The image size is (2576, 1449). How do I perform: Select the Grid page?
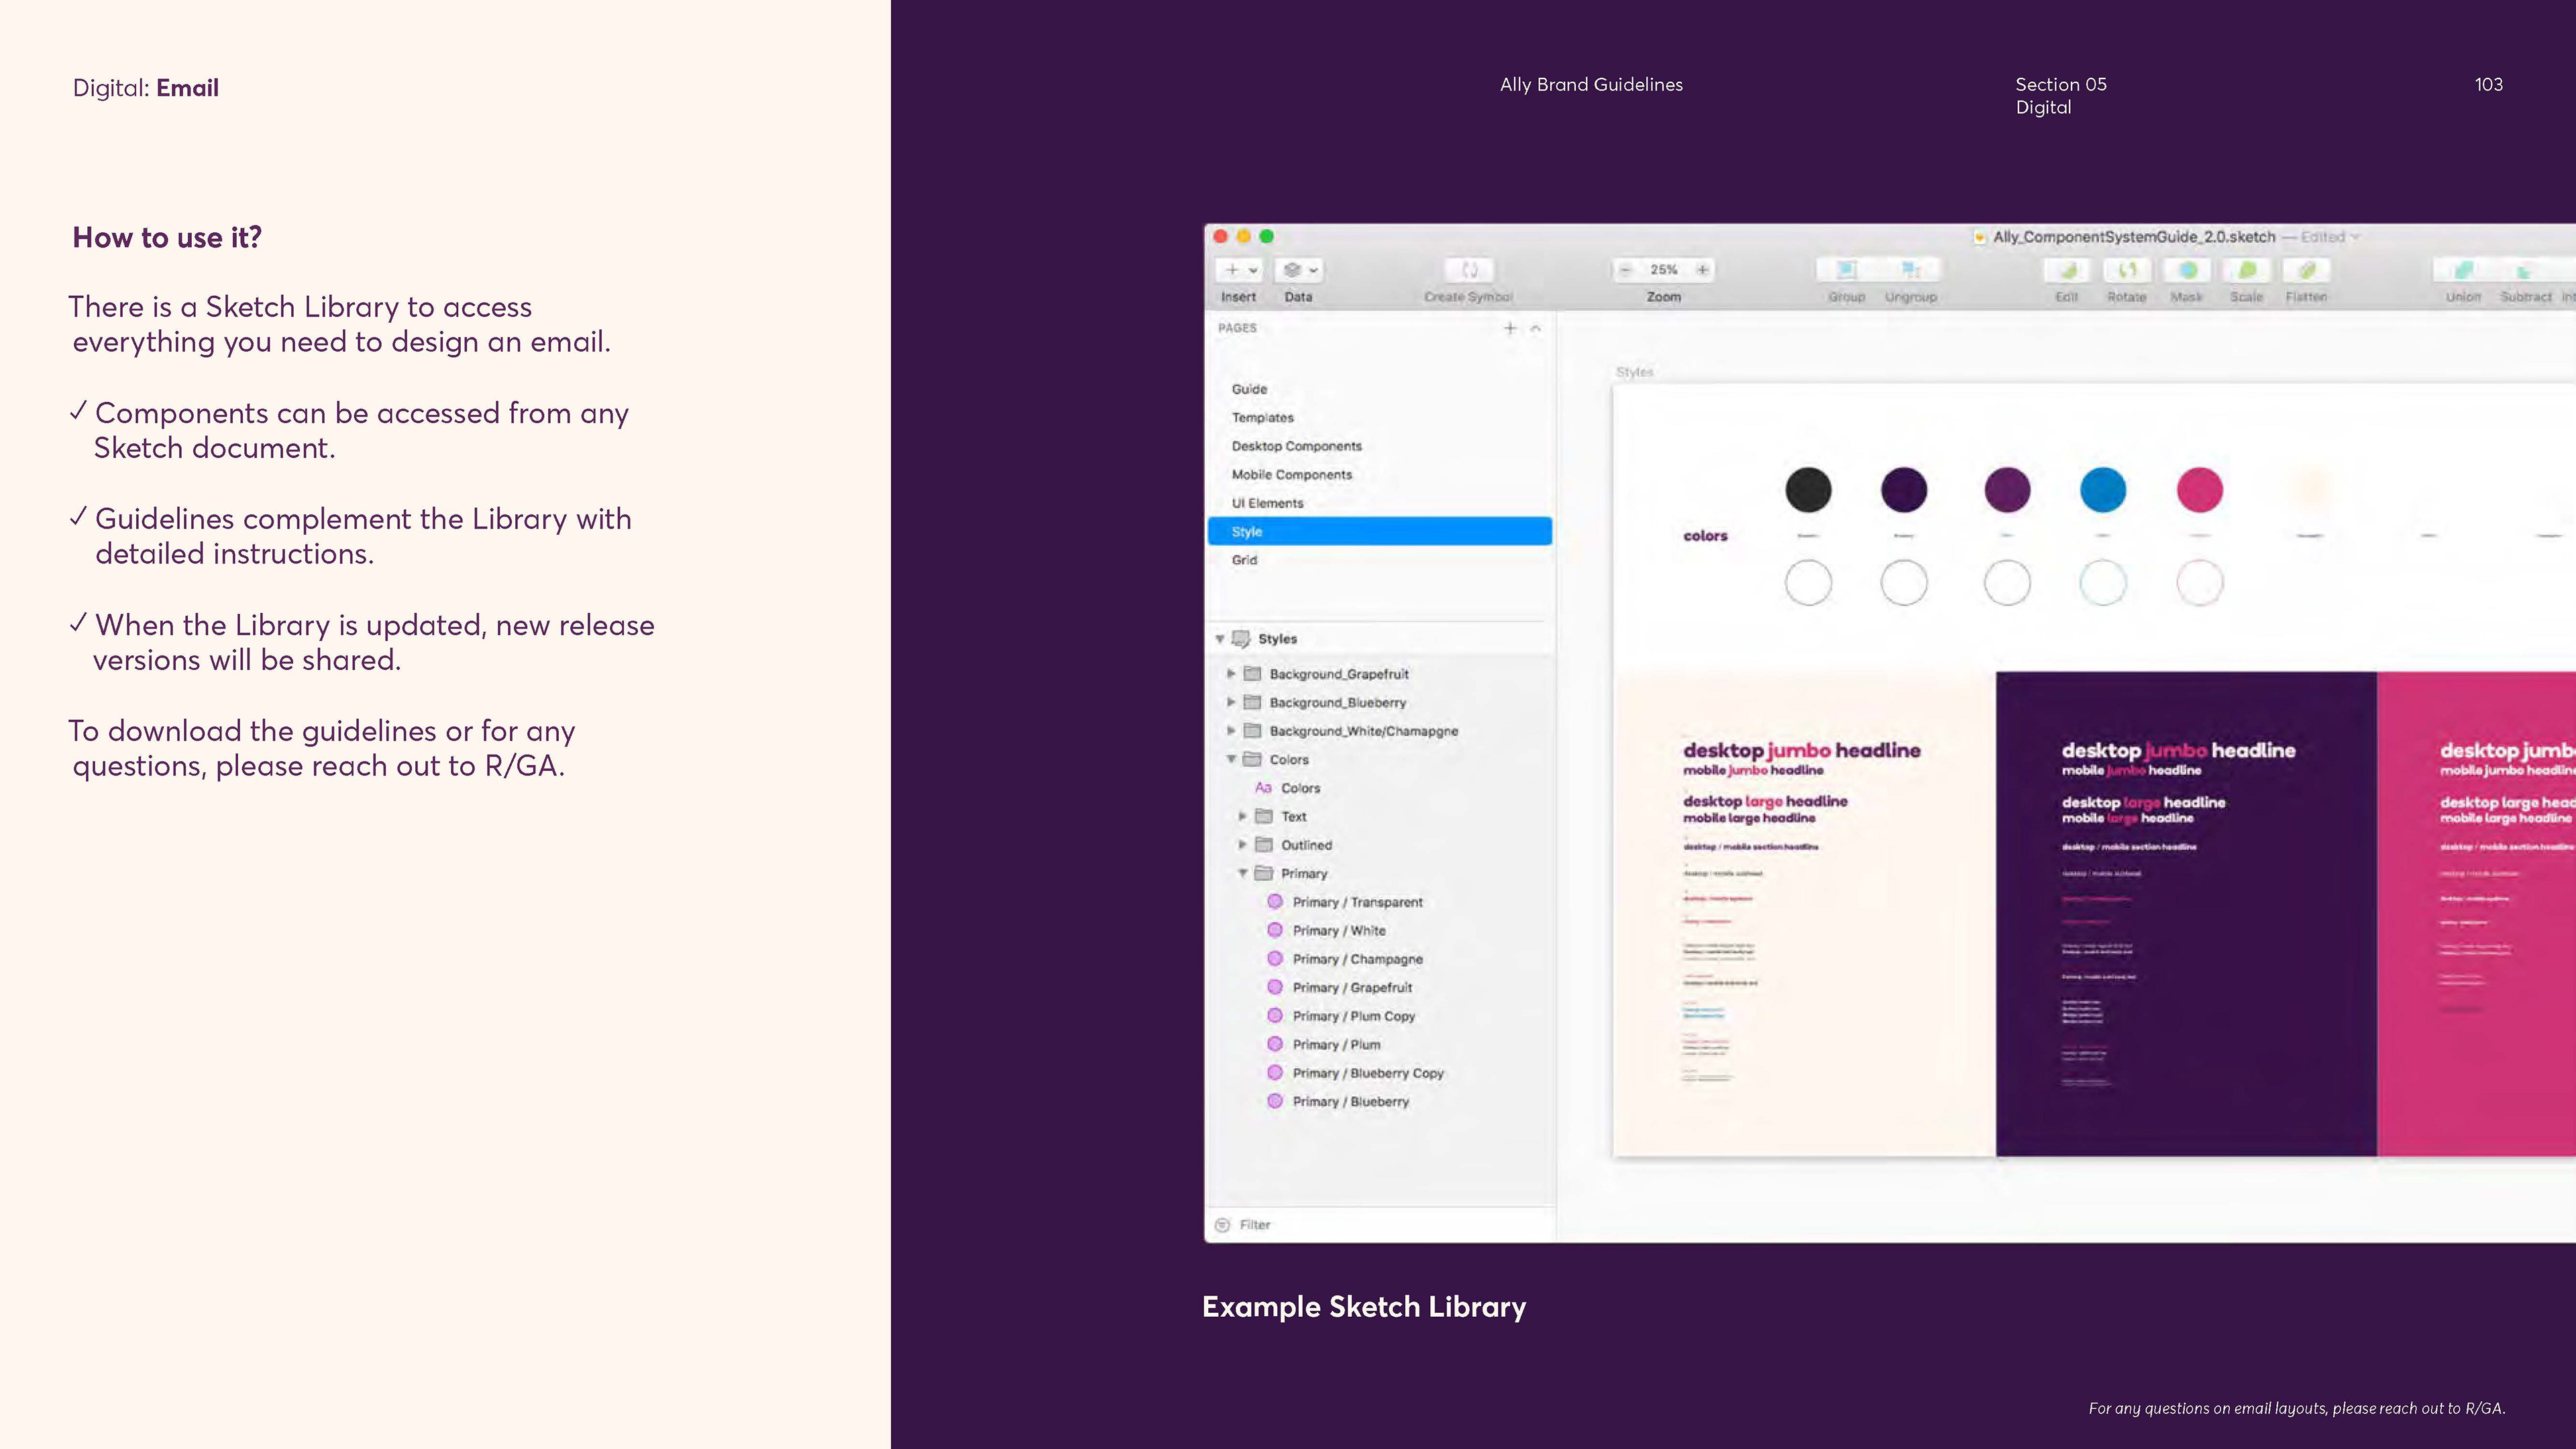[x=1244, y=560]
